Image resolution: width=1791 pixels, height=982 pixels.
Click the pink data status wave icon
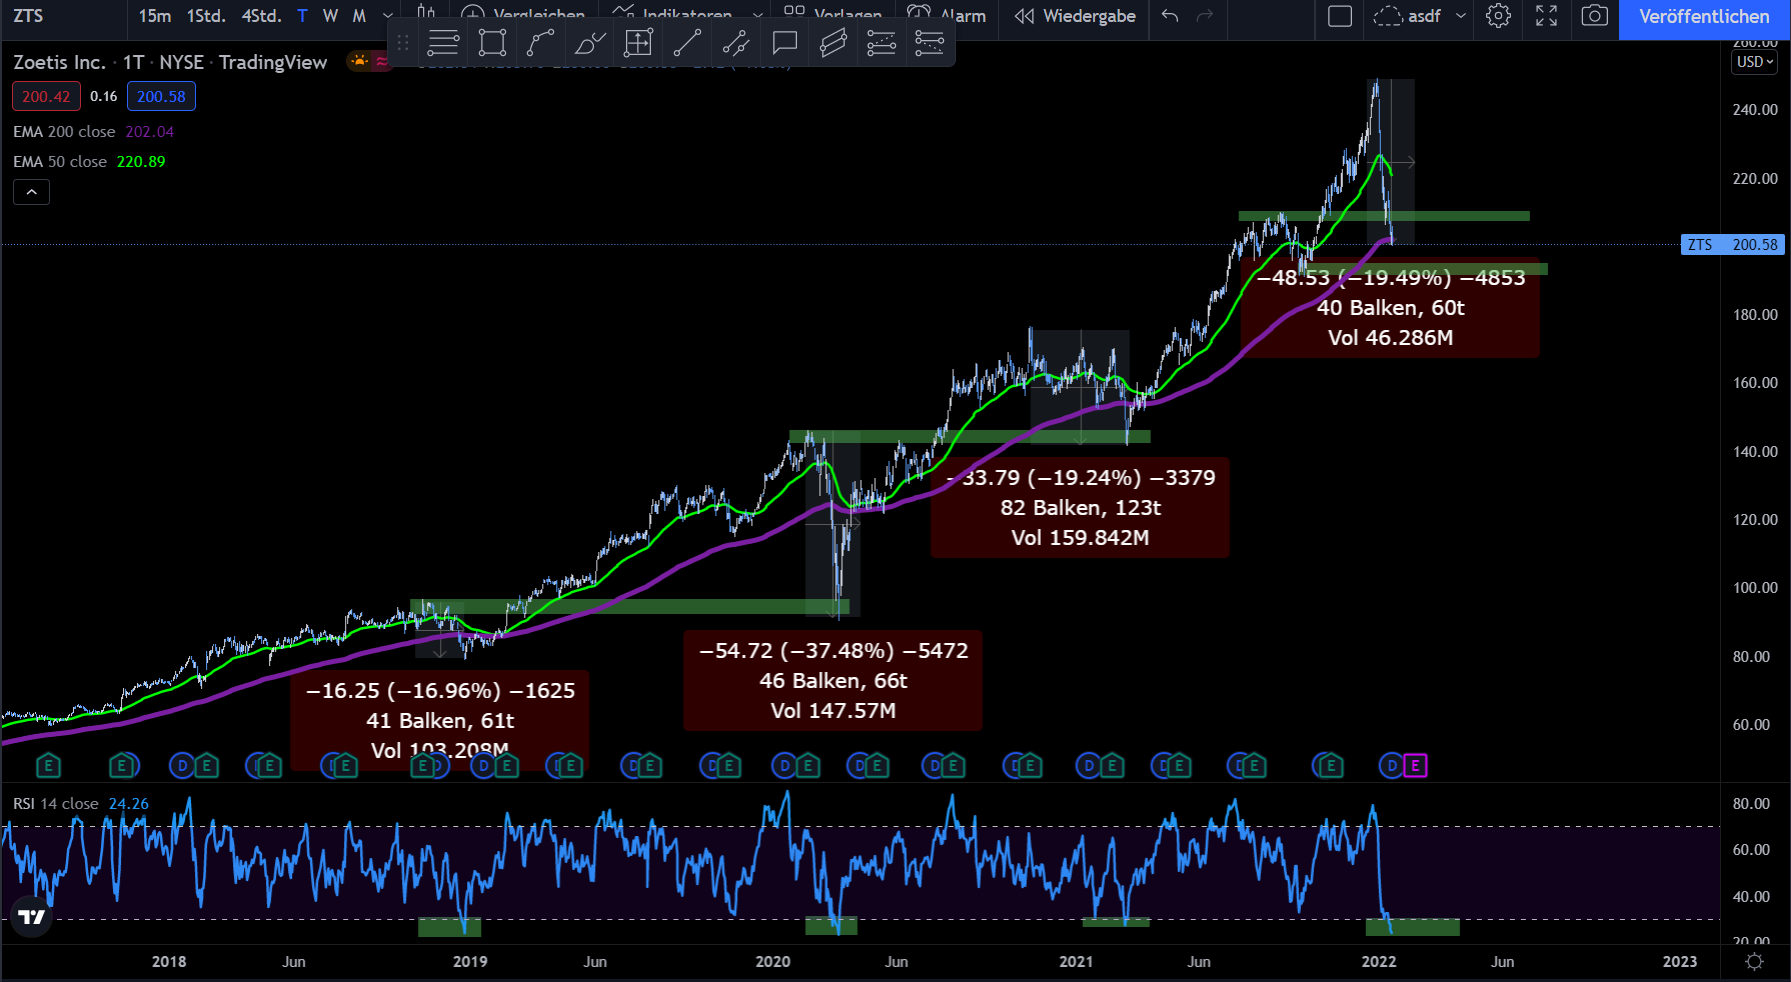(x=382, y=61)
